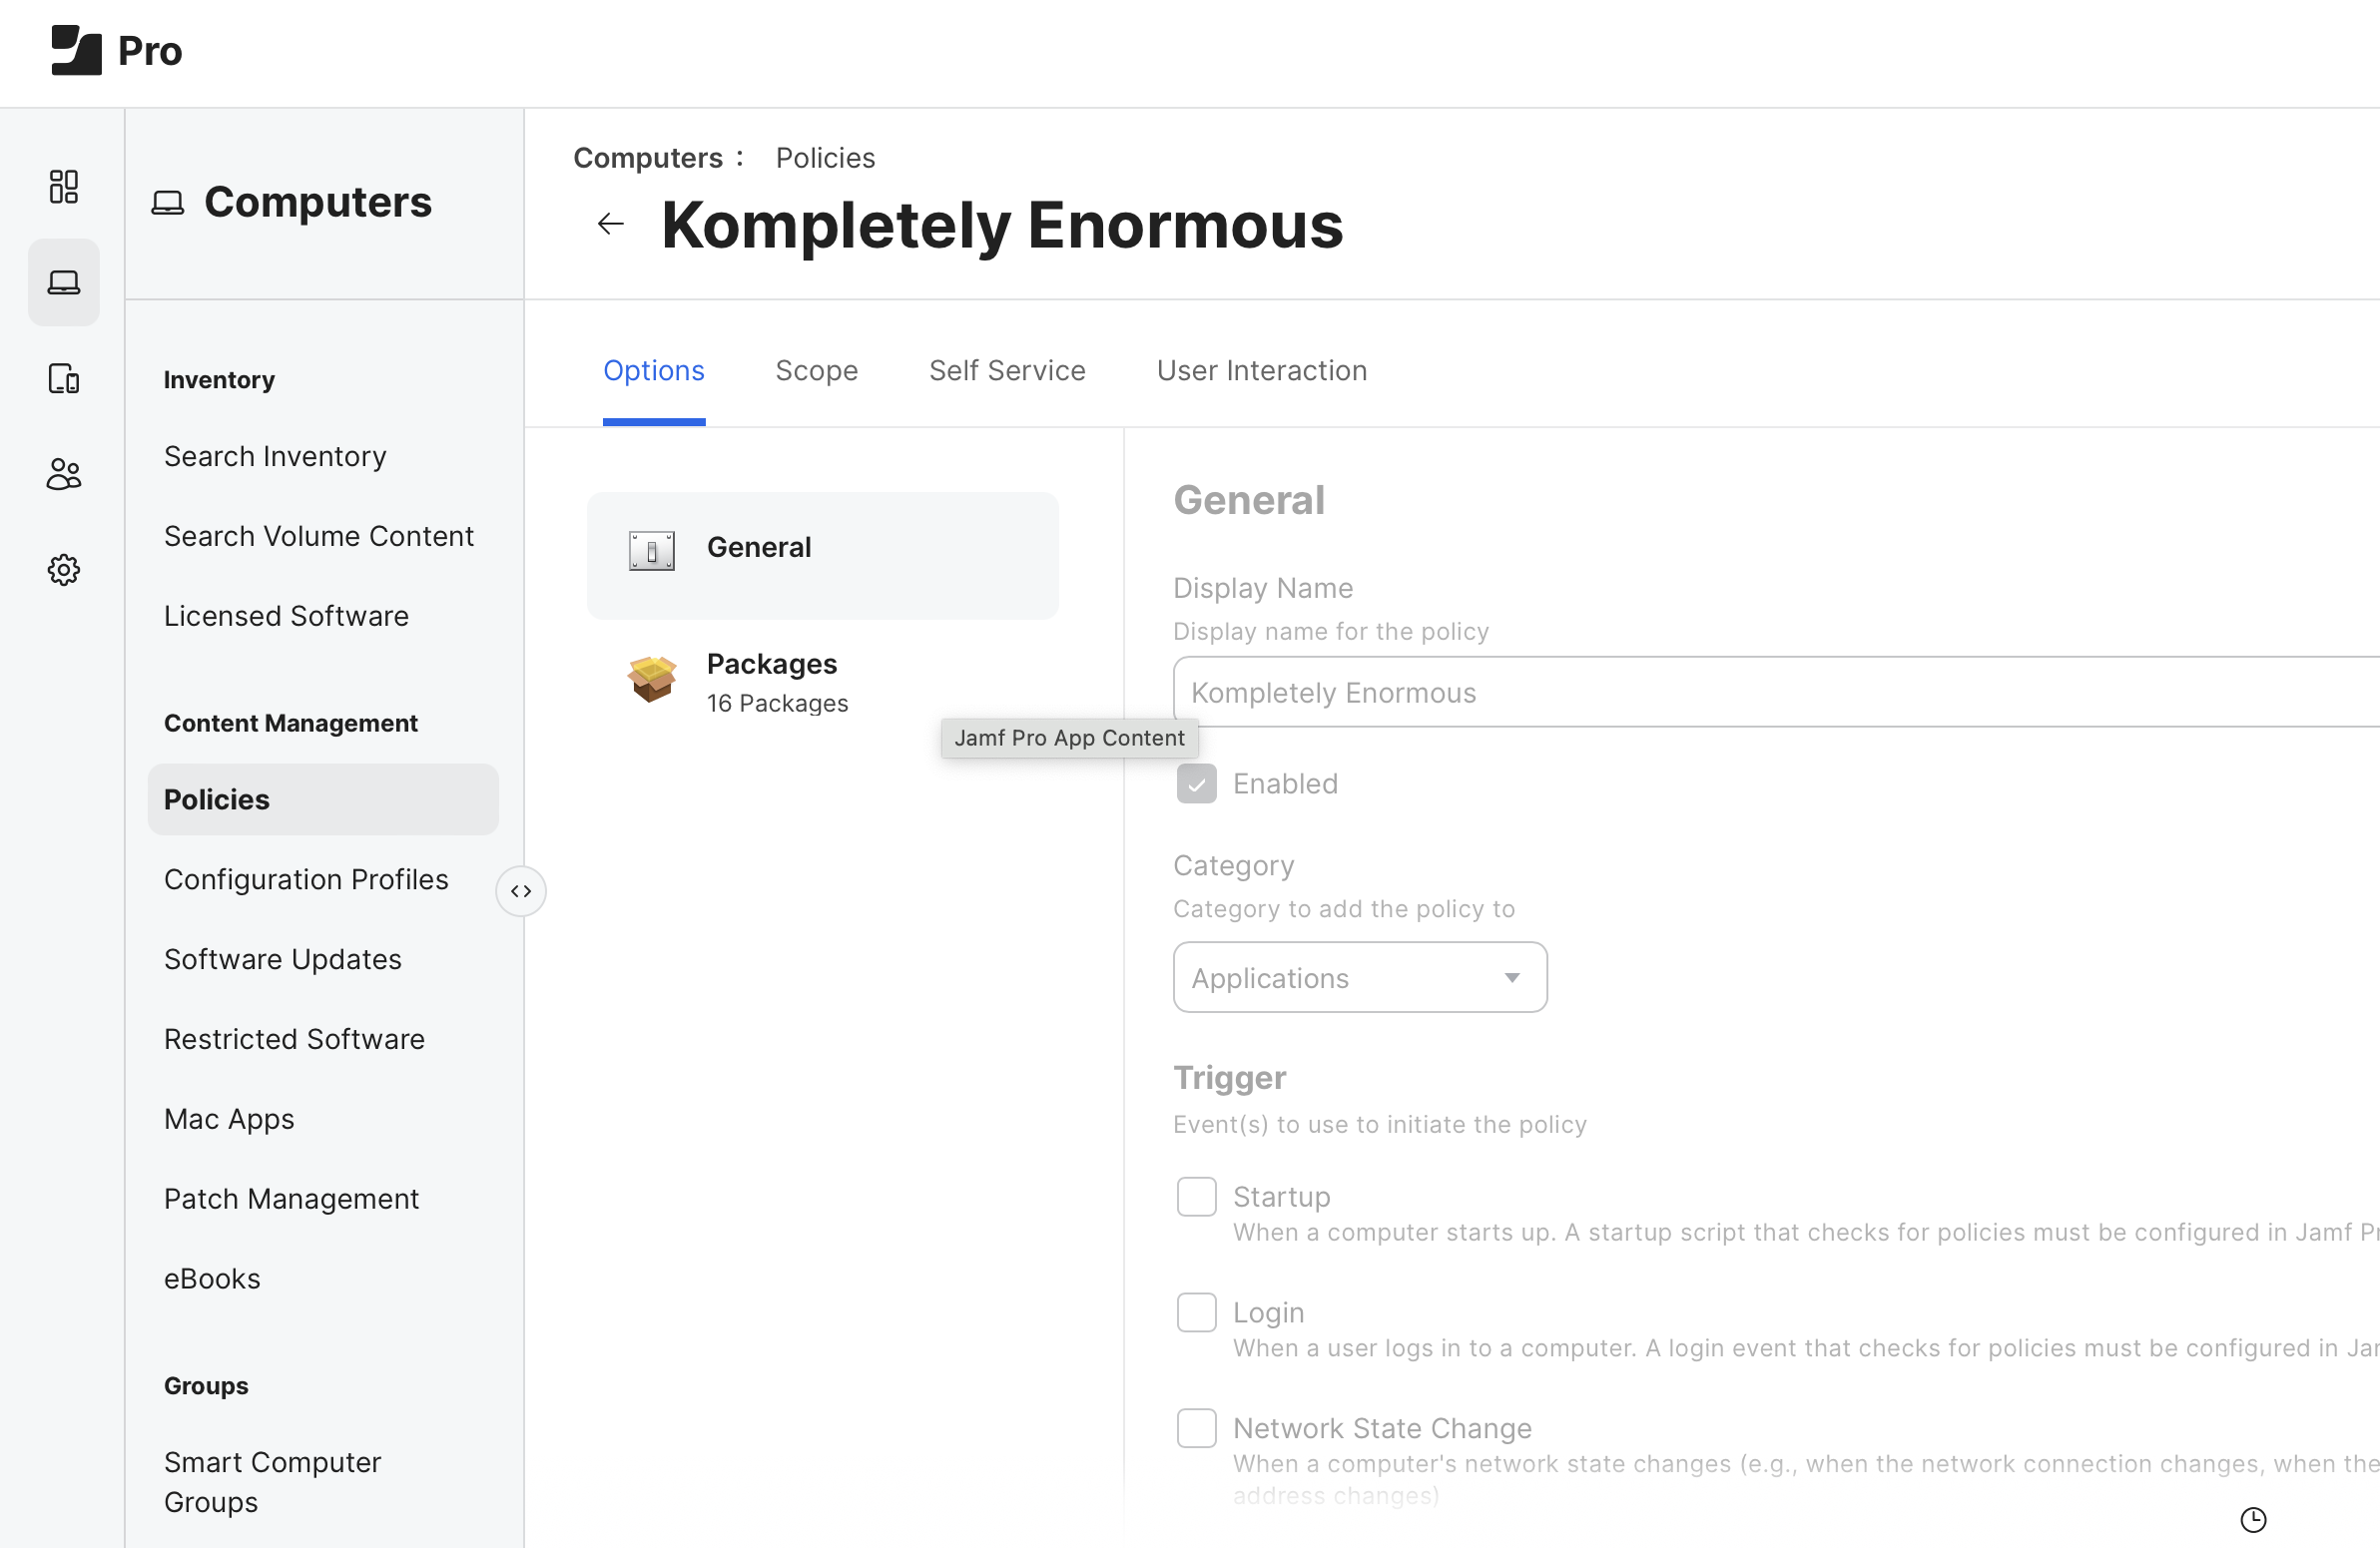This screenshot has width=2380, height=1548.
Task: Open the Settings gear icon
Action: [63, 570]
